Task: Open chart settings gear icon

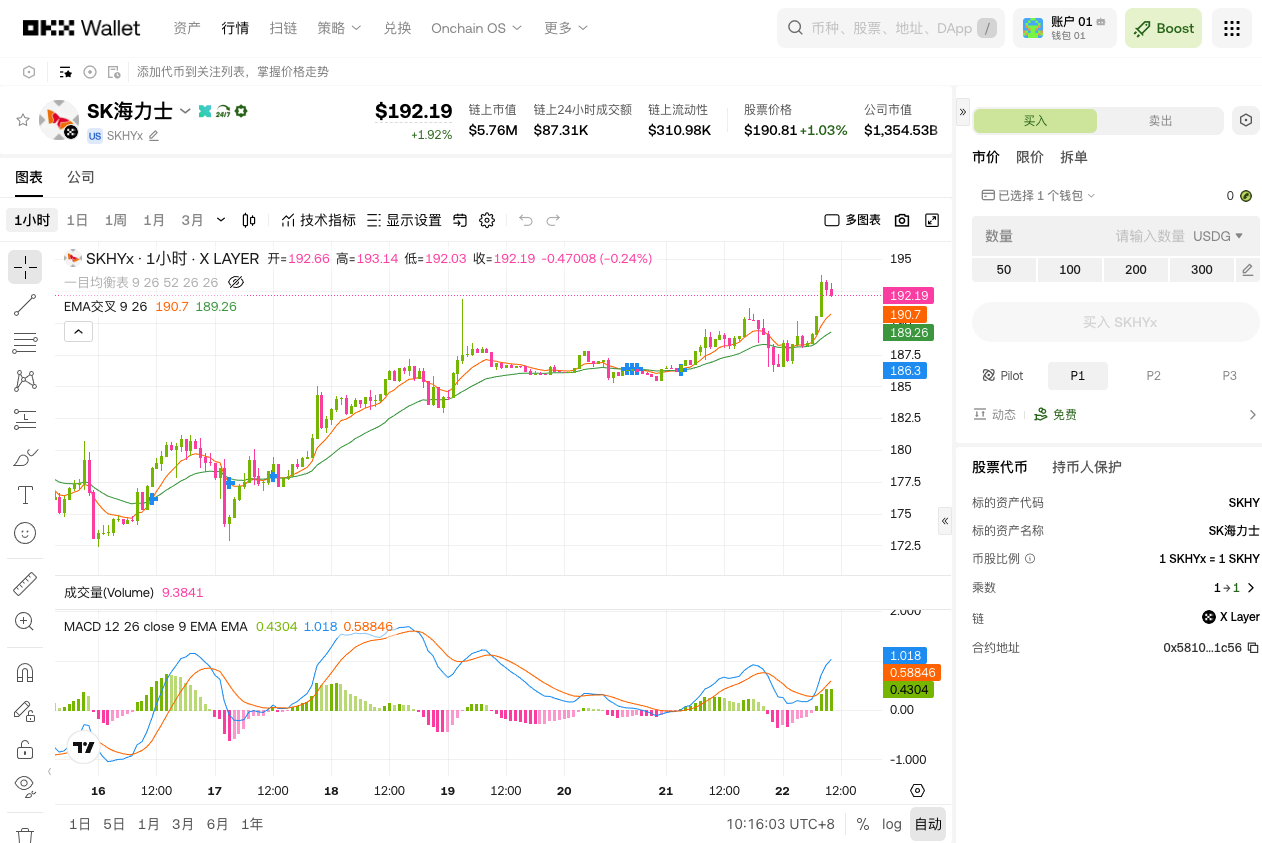Action: point(487,220)
